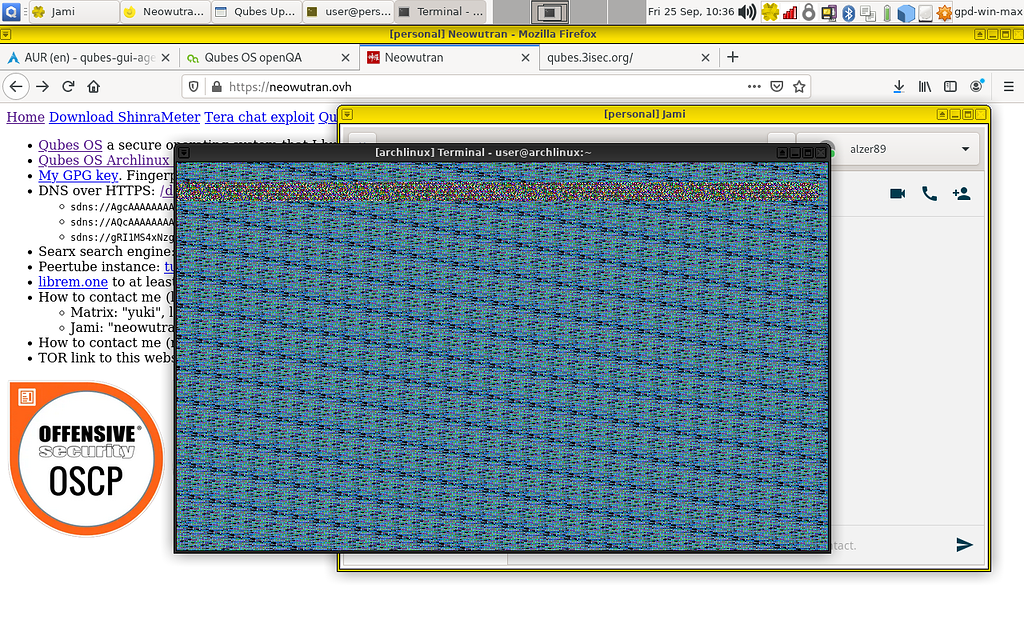Go to the Firefox home page
Image resolution: width=1024 pixels, height=640 pixels.
[x=94, y=86]
